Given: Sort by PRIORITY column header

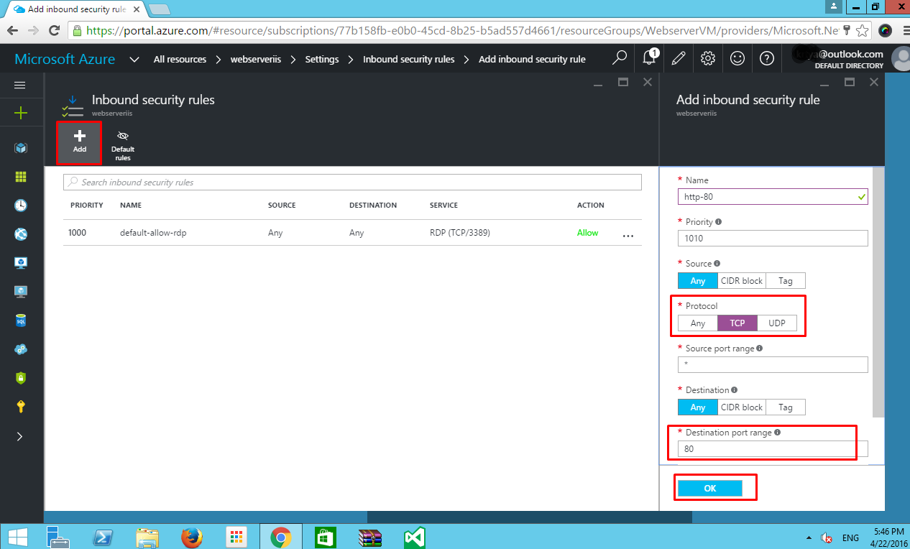Looking at the screenshot, I should [x=86, y=205].
